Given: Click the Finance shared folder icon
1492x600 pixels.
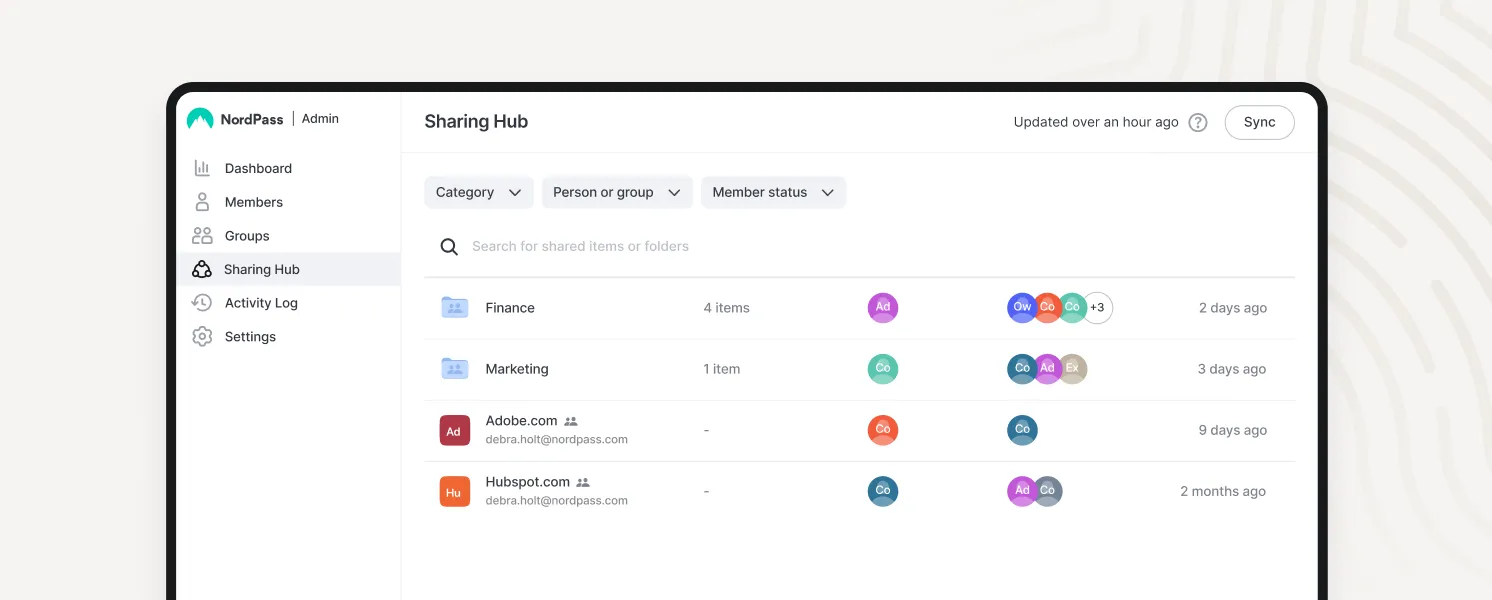Looking at the screenshot, I should pyautogui.click(x=455, y=308).
